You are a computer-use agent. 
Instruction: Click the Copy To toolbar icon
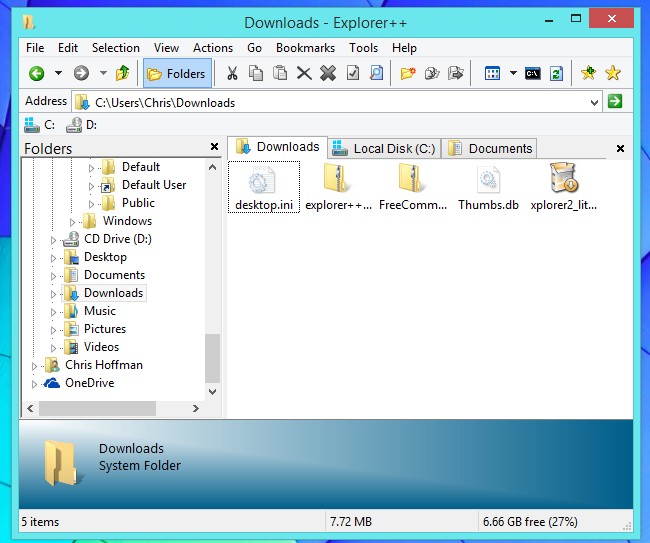(x=432, y=73)
